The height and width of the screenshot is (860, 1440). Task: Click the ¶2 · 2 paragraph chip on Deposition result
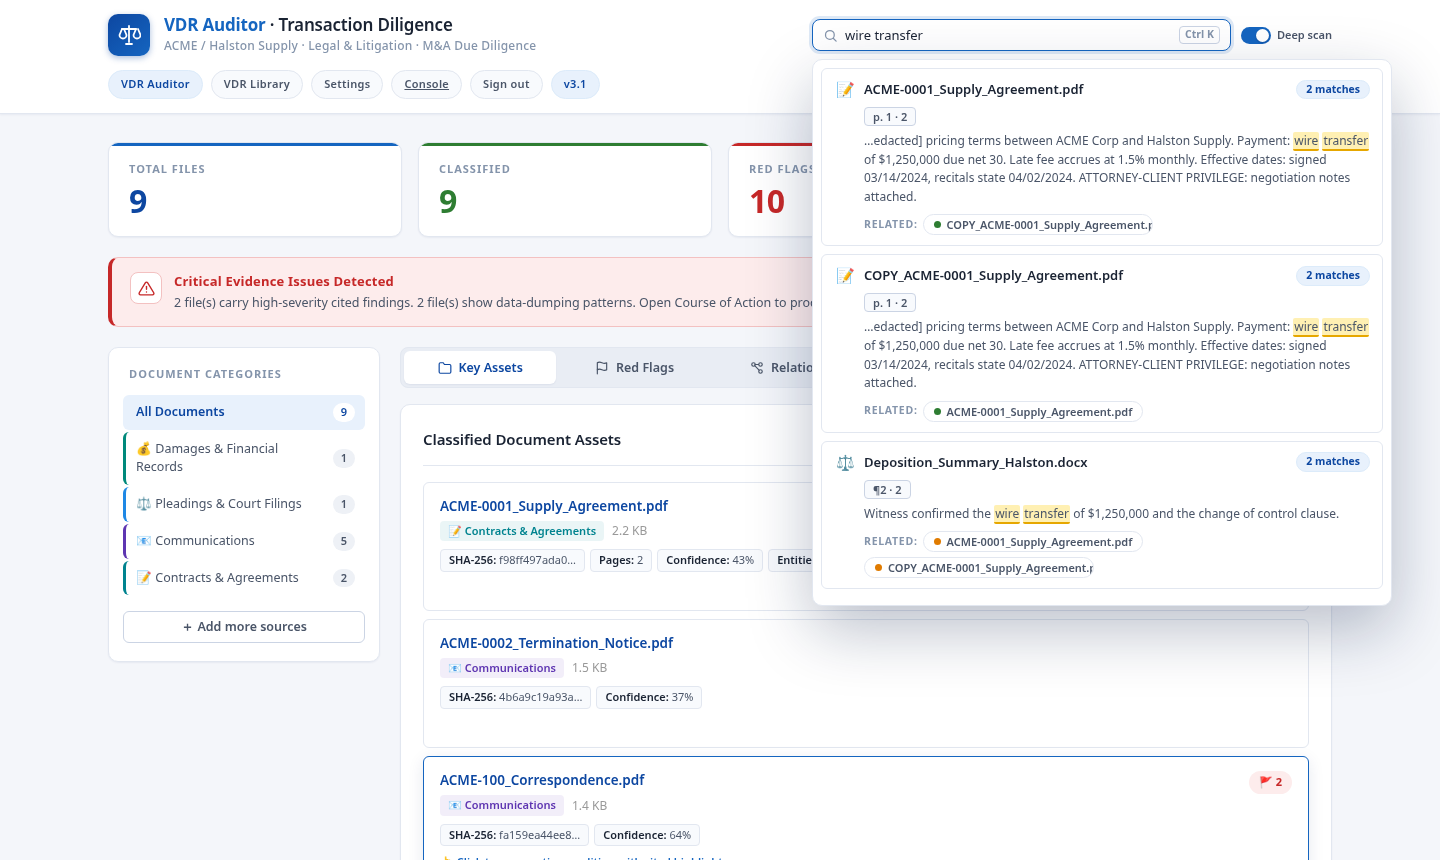click(x=887, y=490)
